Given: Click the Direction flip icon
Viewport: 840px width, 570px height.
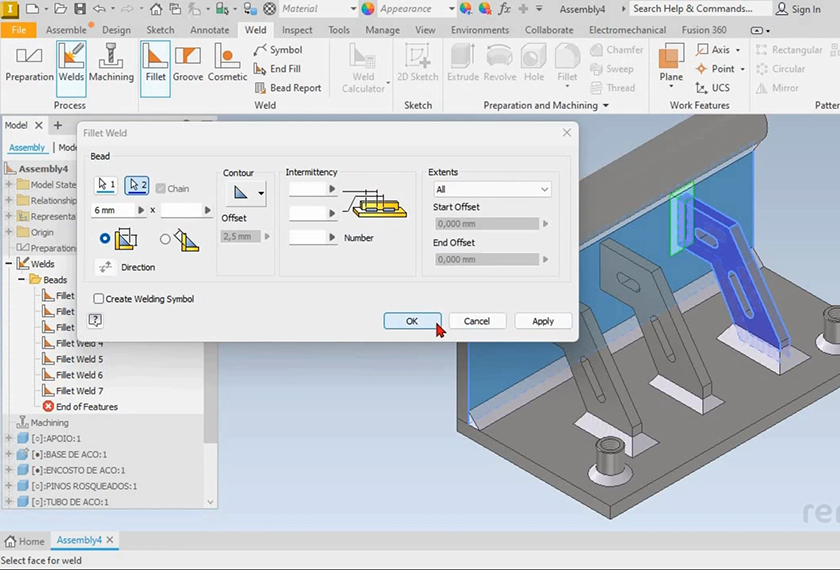Looking at the screenshot, I should (106, 267).
